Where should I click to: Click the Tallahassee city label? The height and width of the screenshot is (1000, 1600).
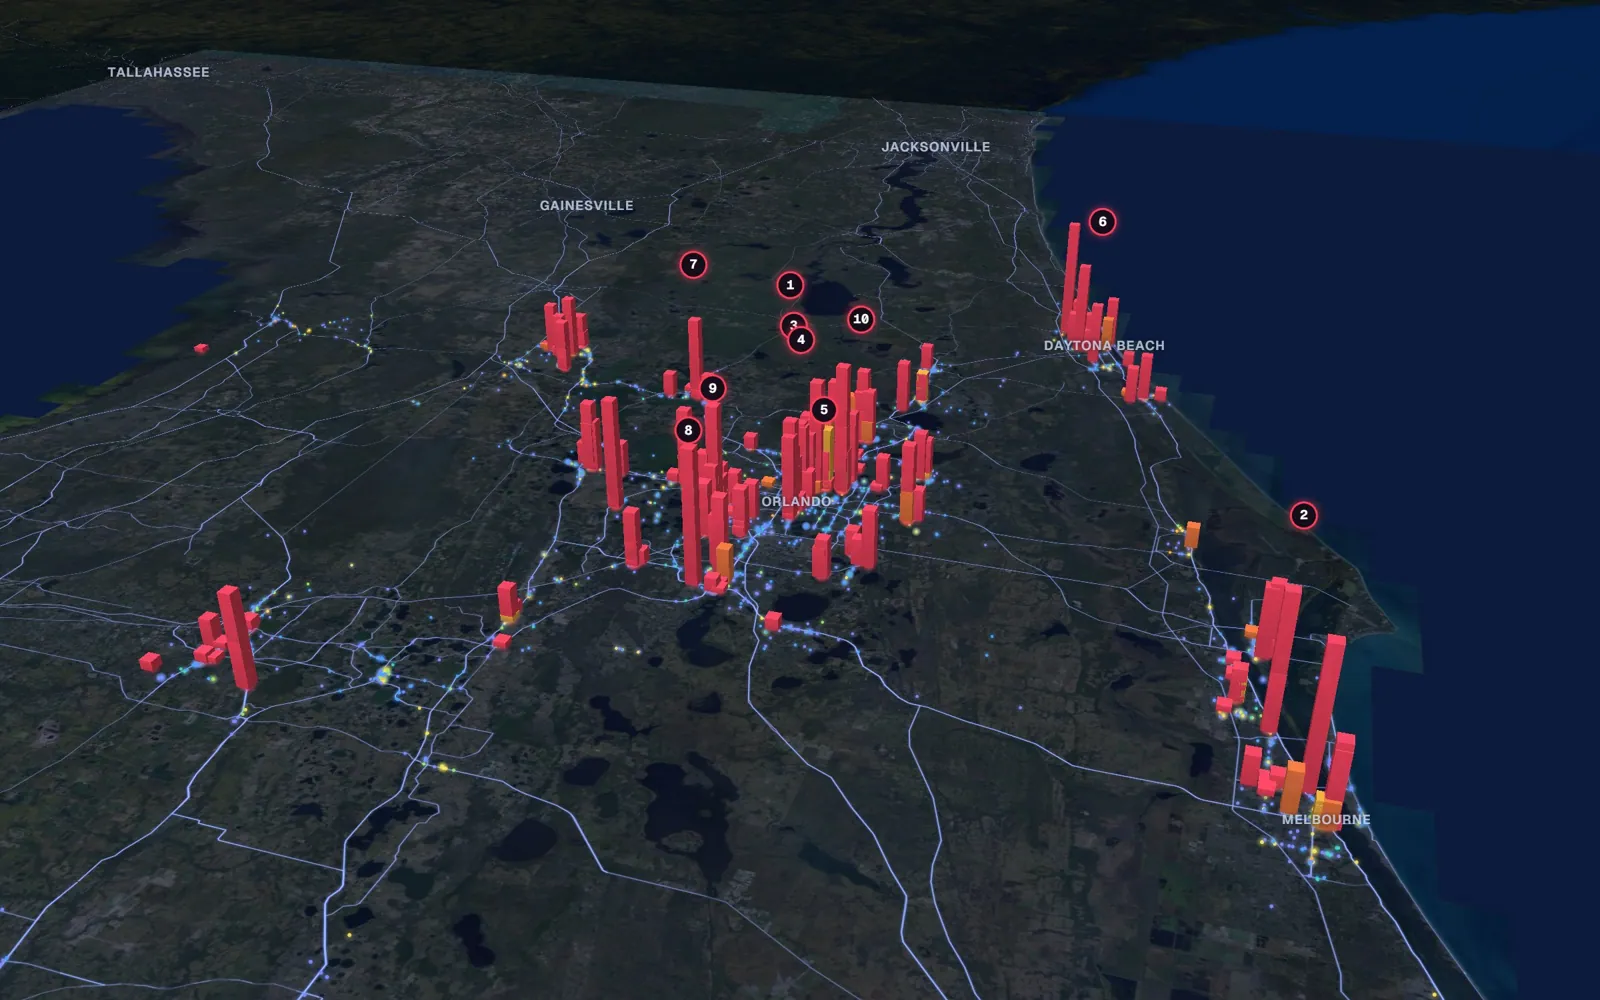pyautogui.click(x=158, y=72)
